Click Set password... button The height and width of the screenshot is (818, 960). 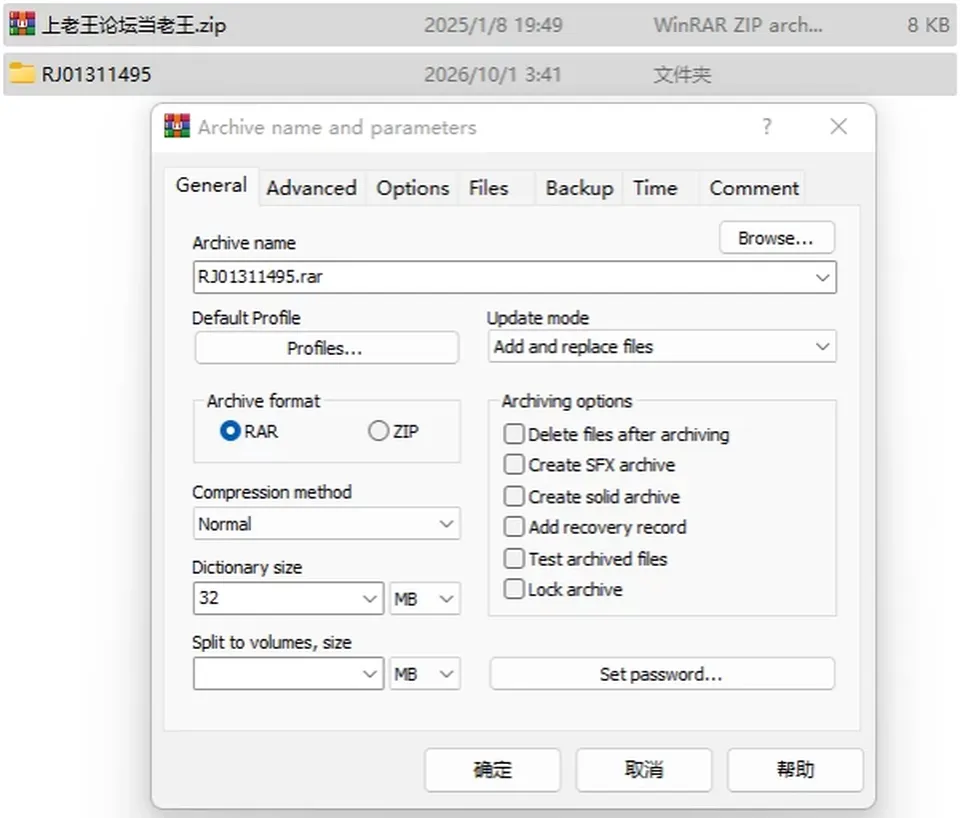click(x=662, y=674)
